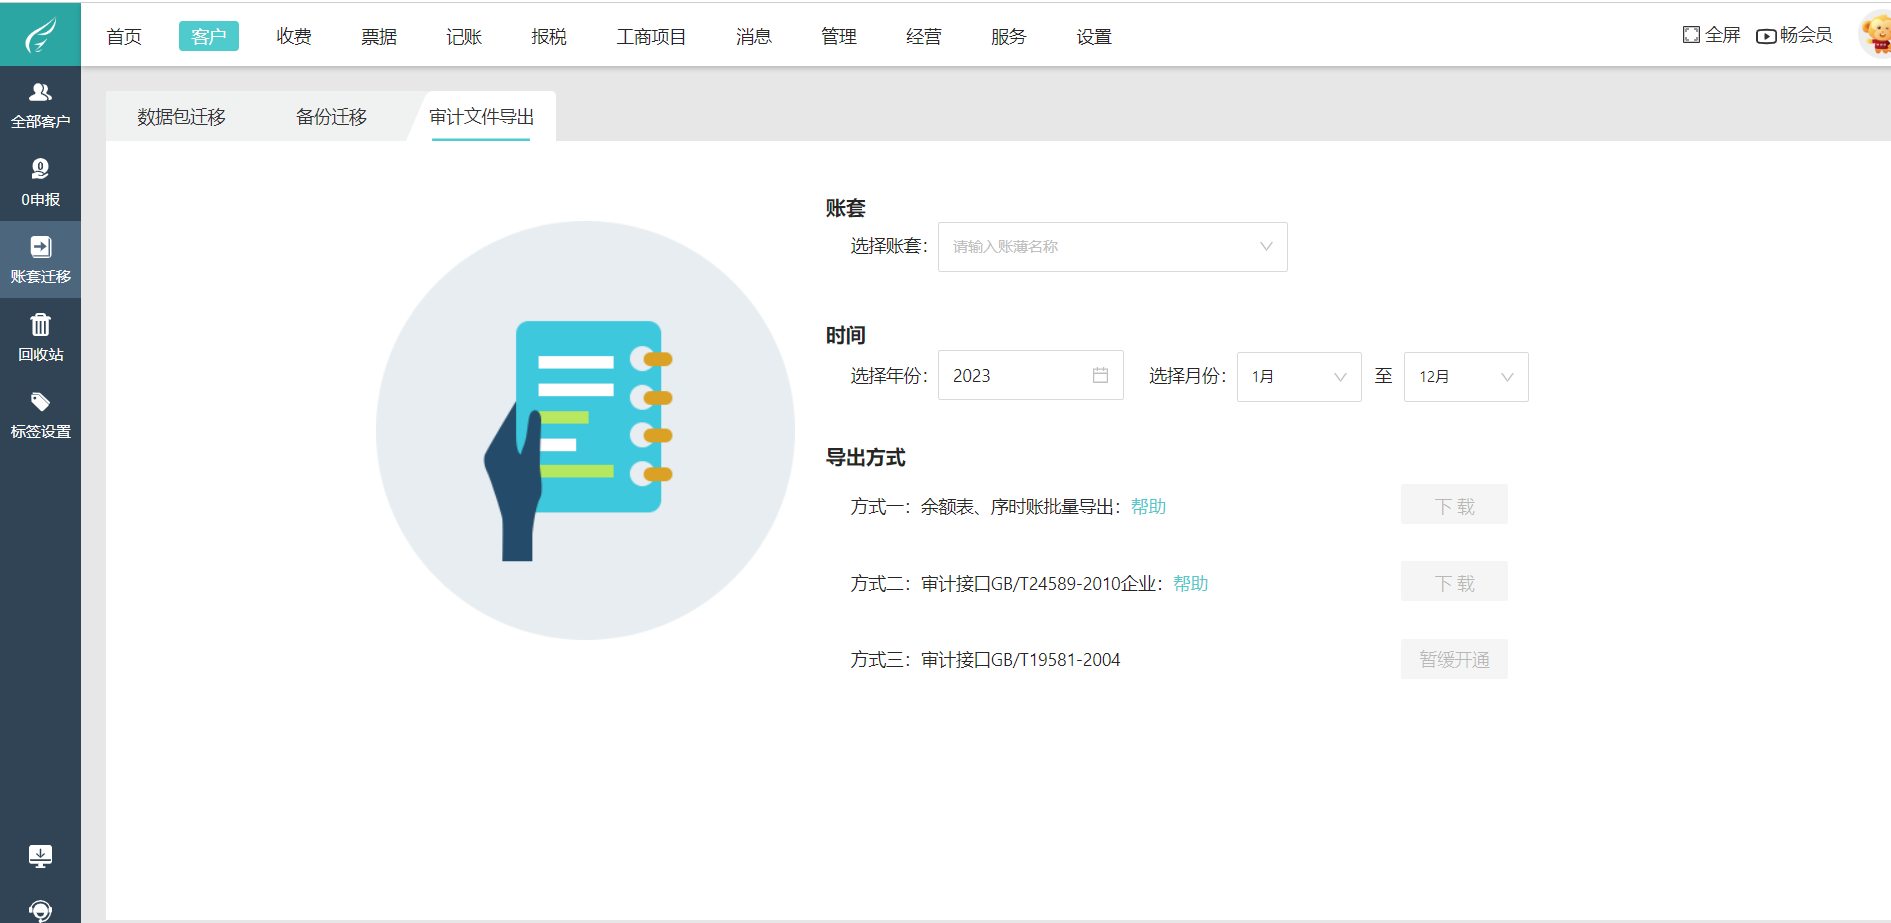
Task: Open the calendar icon in year field
Action: coord(1101,374)
